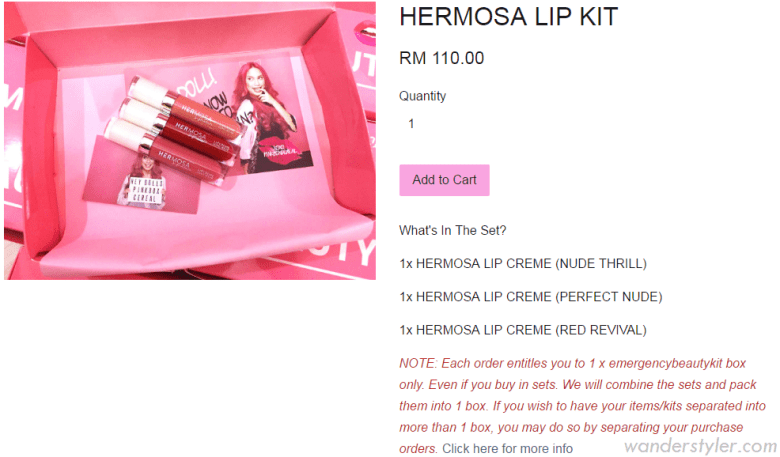Viewport: 780px width, 457px height.
Task: Select the Red Revival lip creme line
Action: [523, 330]
